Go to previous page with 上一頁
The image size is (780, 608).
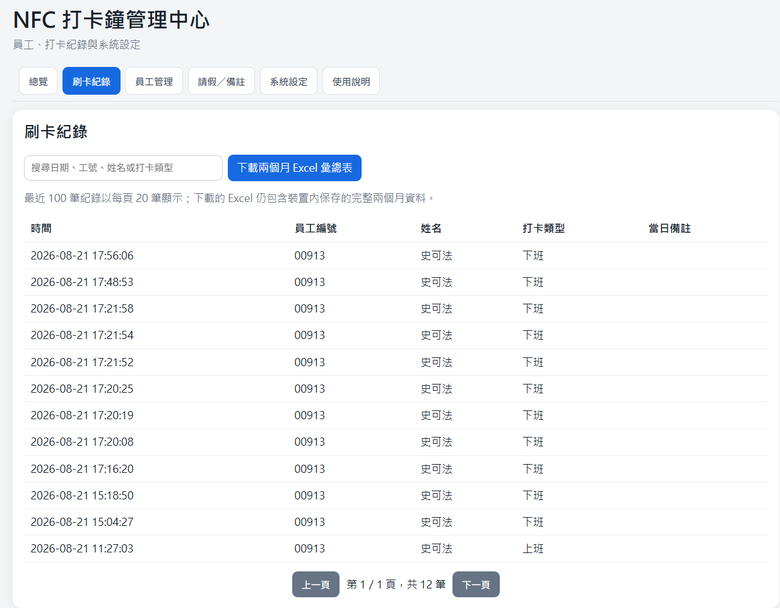[315, 584]
